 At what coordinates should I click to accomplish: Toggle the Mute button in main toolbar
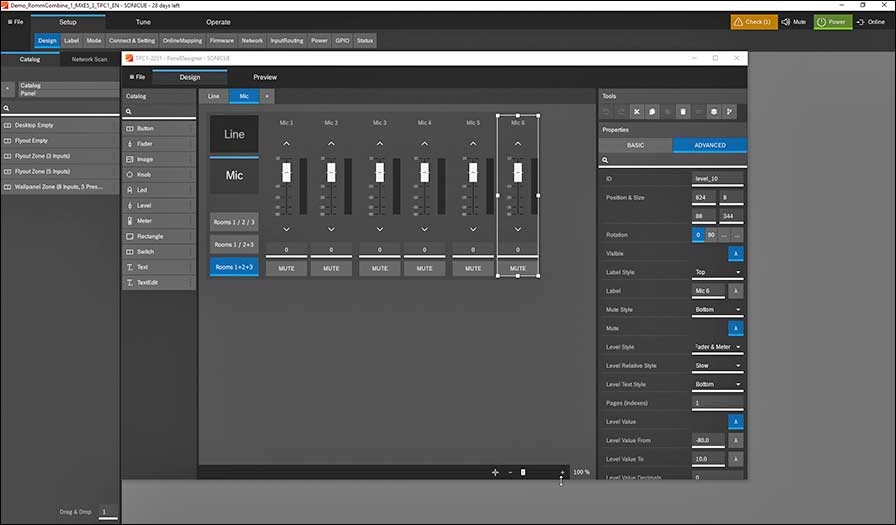tap(792, 21)
